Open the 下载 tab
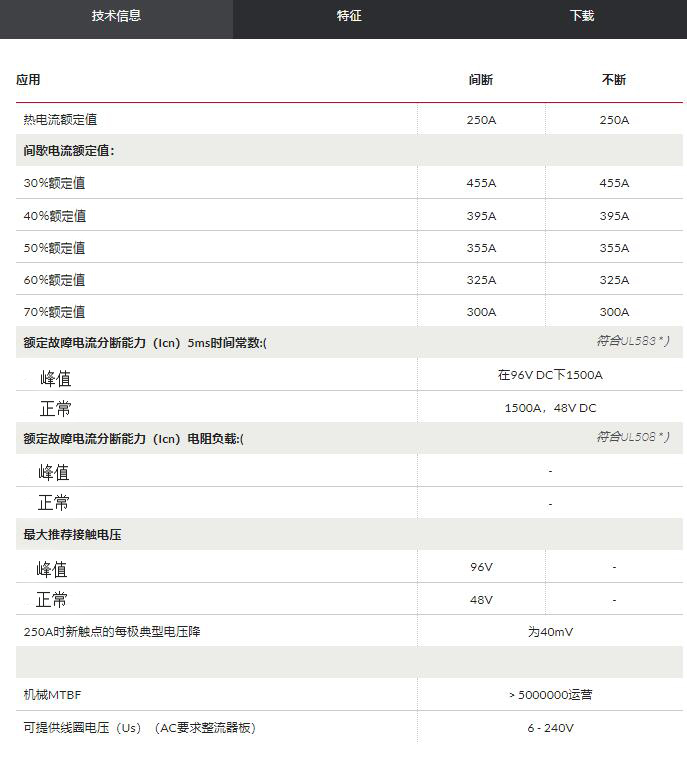The width and height of the screenshot is (687, 762). pos(581,16)
